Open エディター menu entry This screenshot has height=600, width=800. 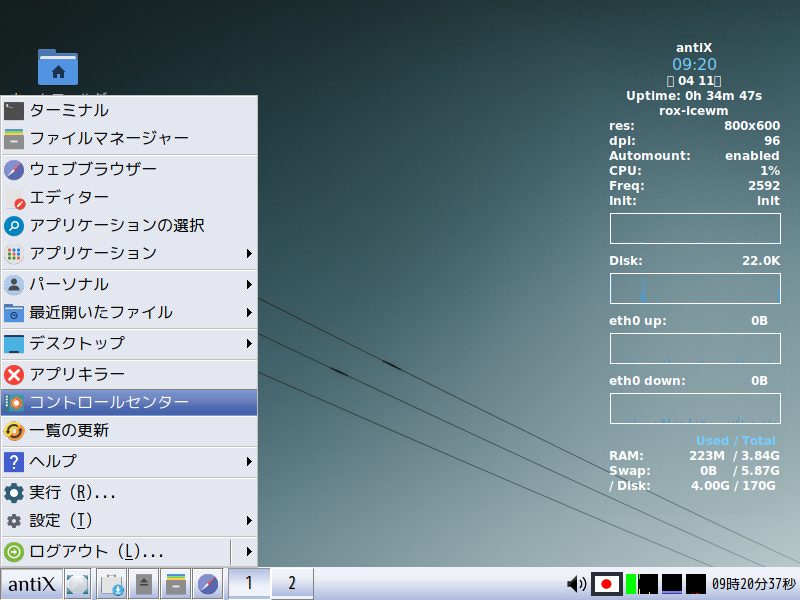coord(129,197)
